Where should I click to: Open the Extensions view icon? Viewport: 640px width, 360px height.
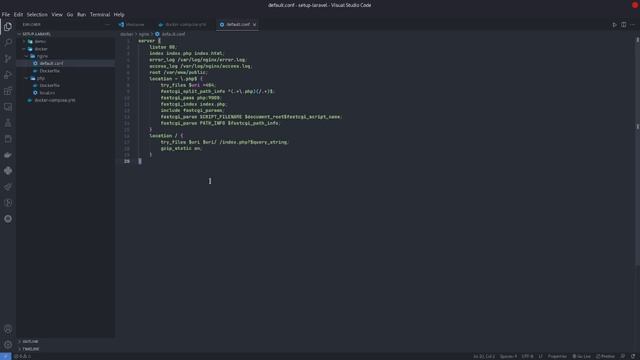[8, 91]
